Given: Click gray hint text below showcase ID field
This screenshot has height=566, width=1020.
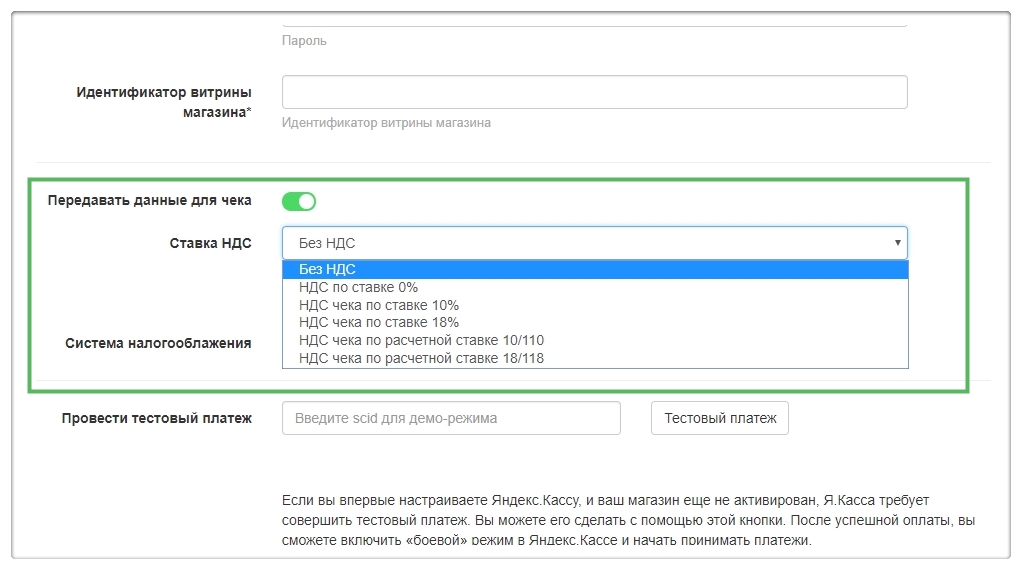Looking at the screenshot, I should tap(386, 123).
